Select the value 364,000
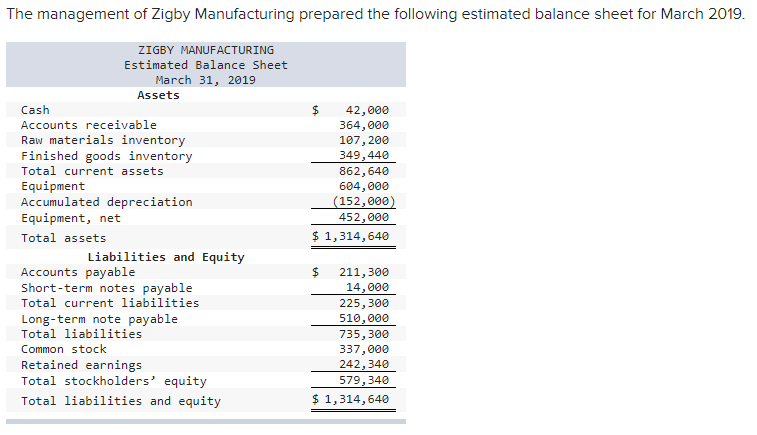 364,125
